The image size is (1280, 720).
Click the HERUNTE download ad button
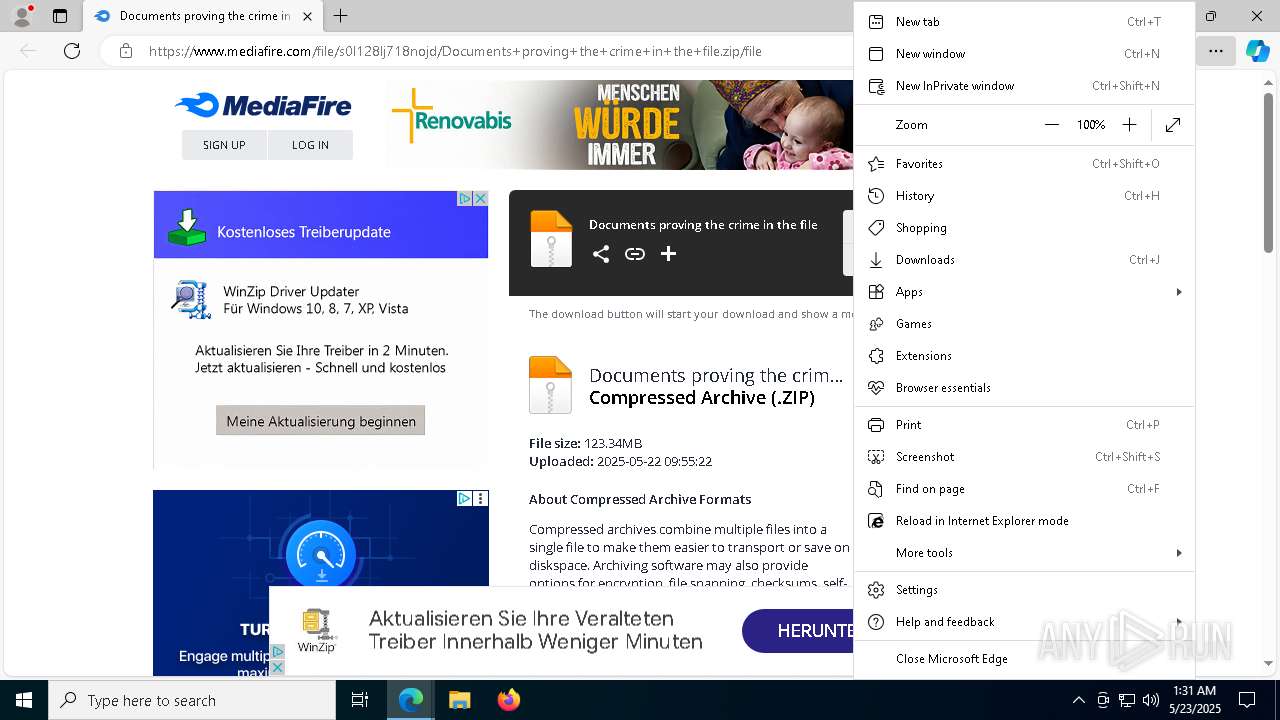pos(797,630)
